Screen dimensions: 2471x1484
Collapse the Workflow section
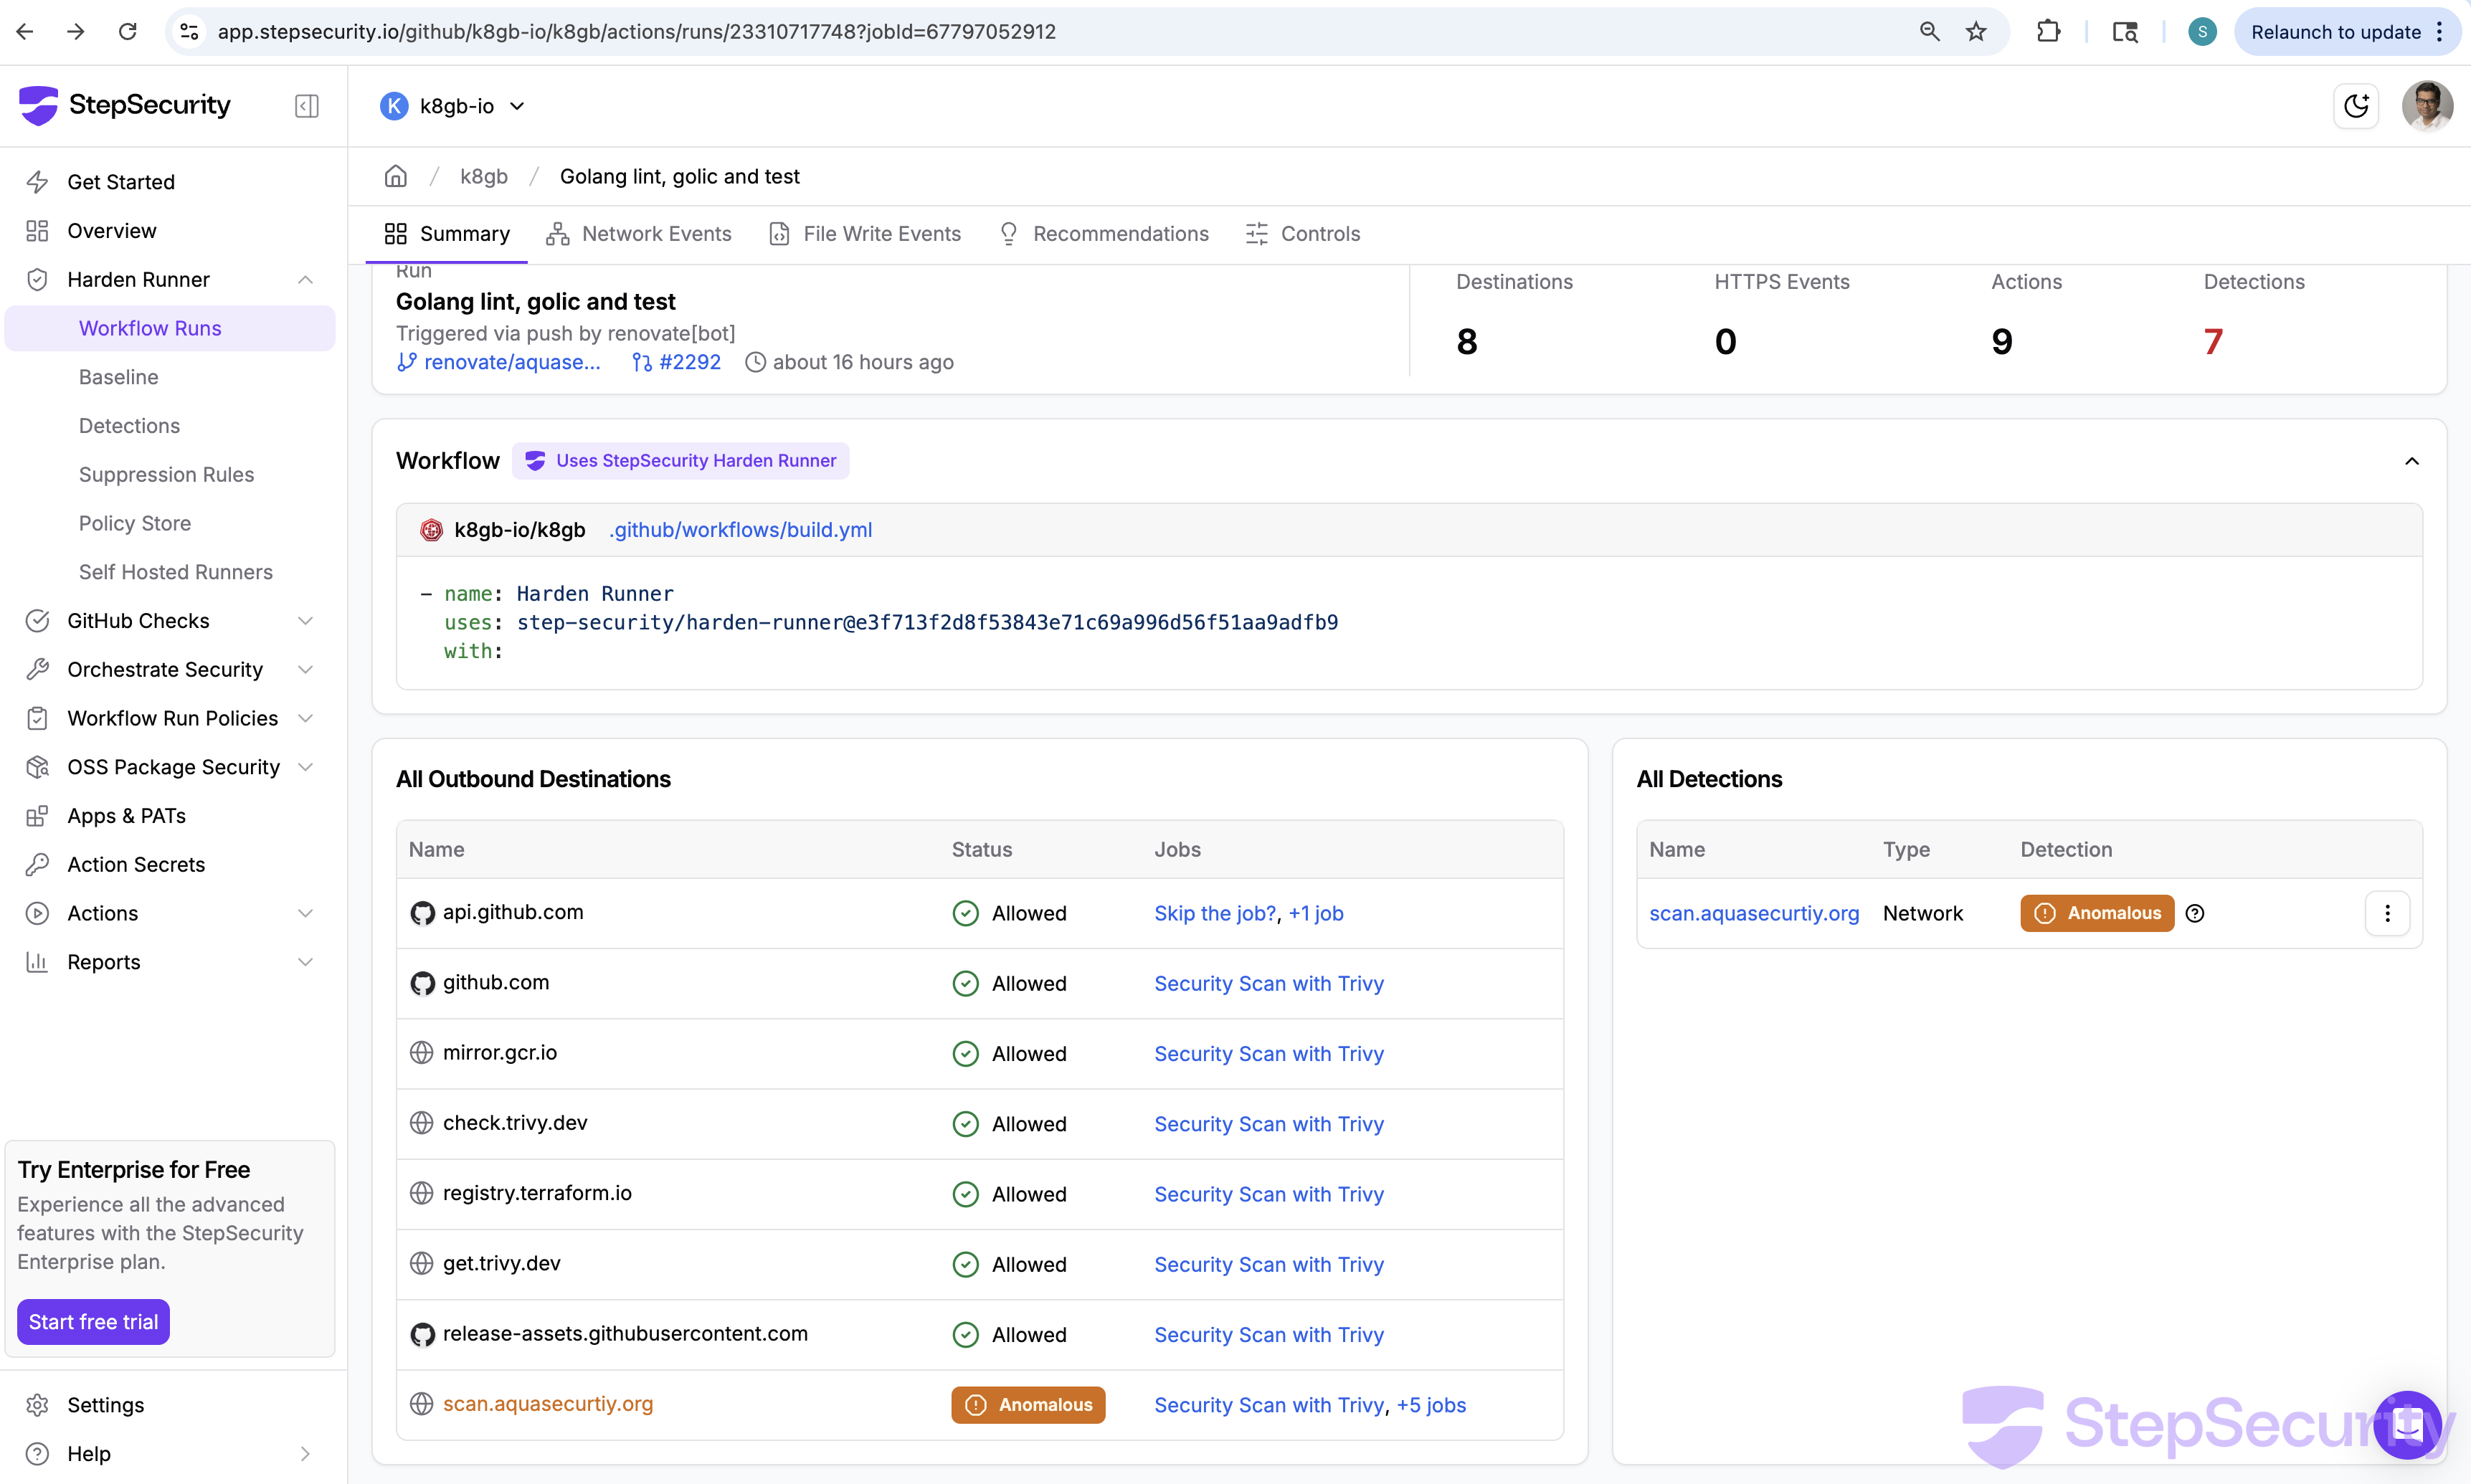click(x=2411, y=461)
